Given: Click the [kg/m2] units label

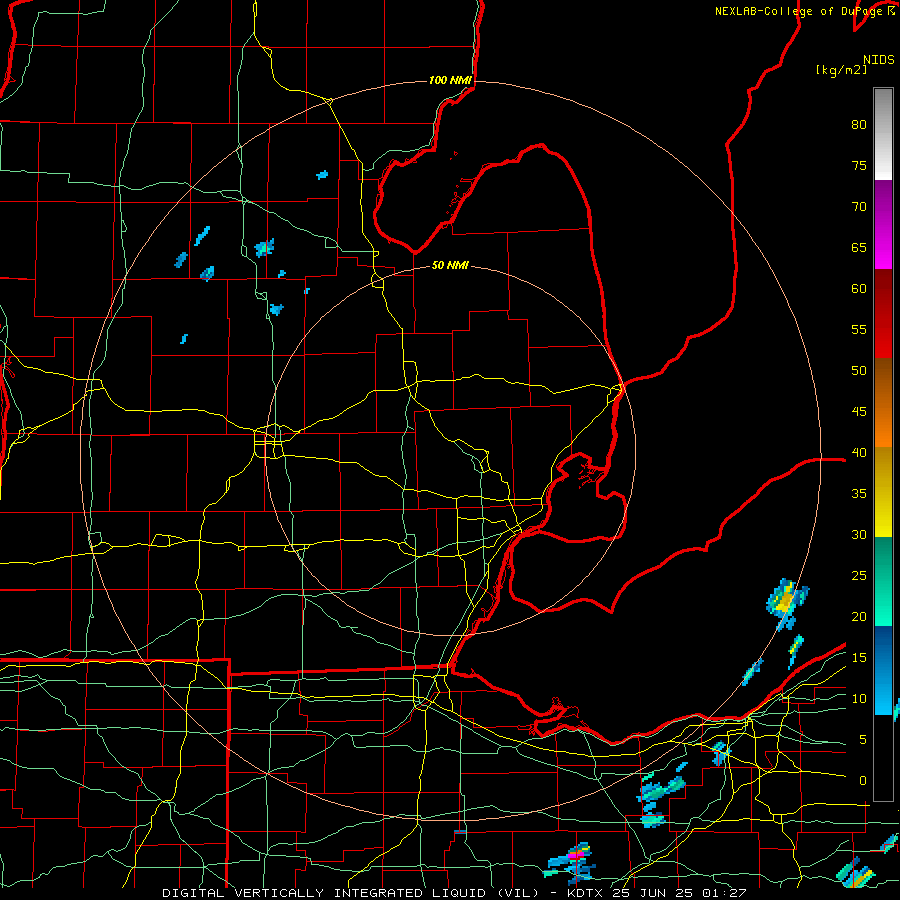Looking at the screenshot, I should [x=841, y=70].
